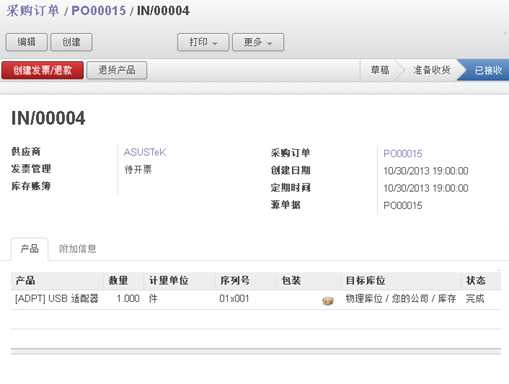Click the 物理库位 / 您的公司 / 库存 cell
Viewport: 509px width, 384px height.
point(401,299)
